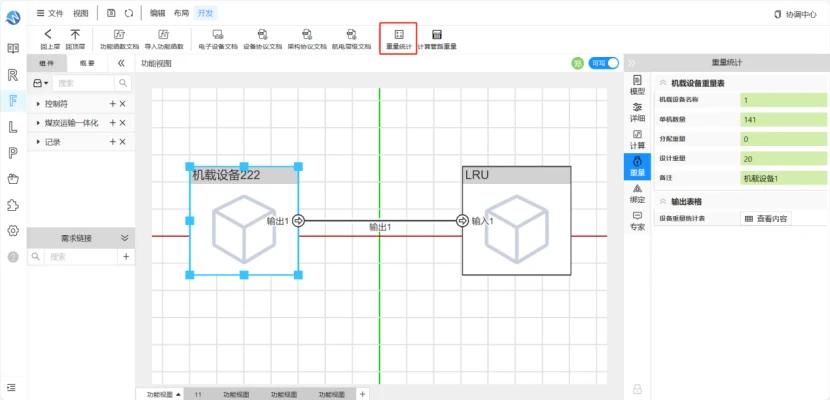Screen dimensions: 830x400
Task: Add a requirement link with plus
Action: click(x=126, y=257)
